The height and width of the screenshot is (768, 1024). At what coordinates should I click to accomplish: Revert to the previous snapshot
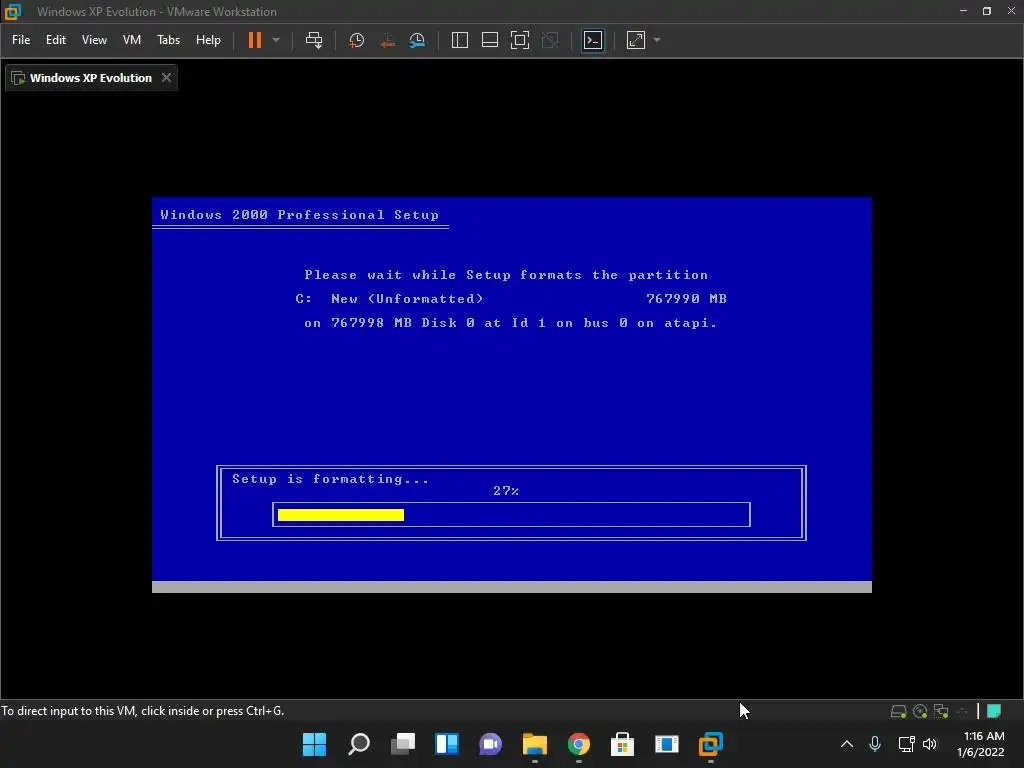[387, 40]
